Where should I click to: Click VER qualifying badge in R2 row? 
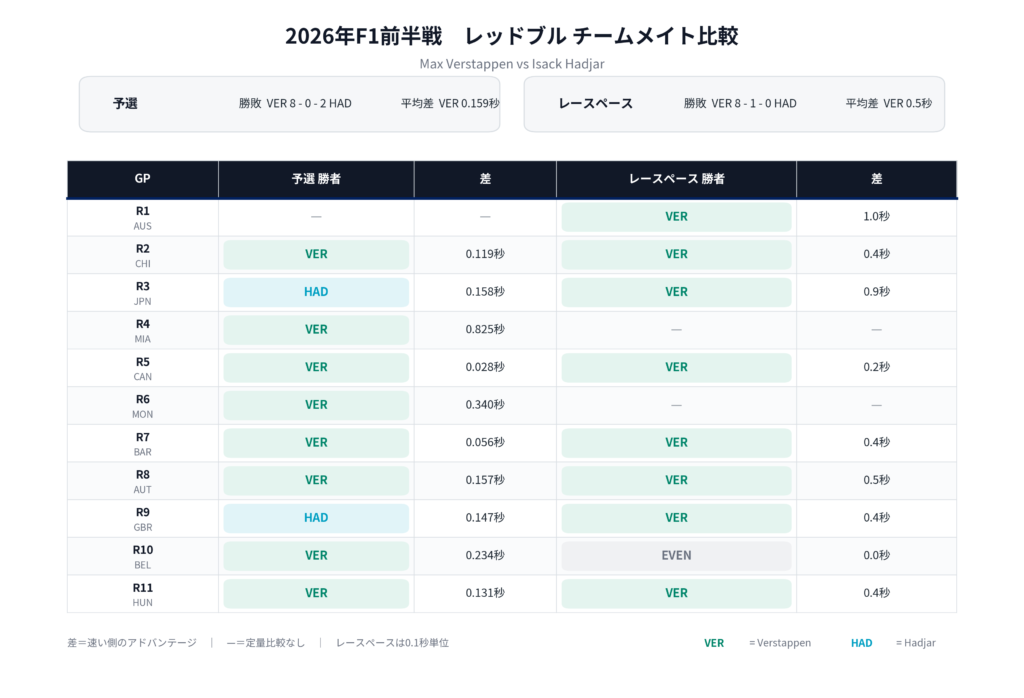point(316,254)
